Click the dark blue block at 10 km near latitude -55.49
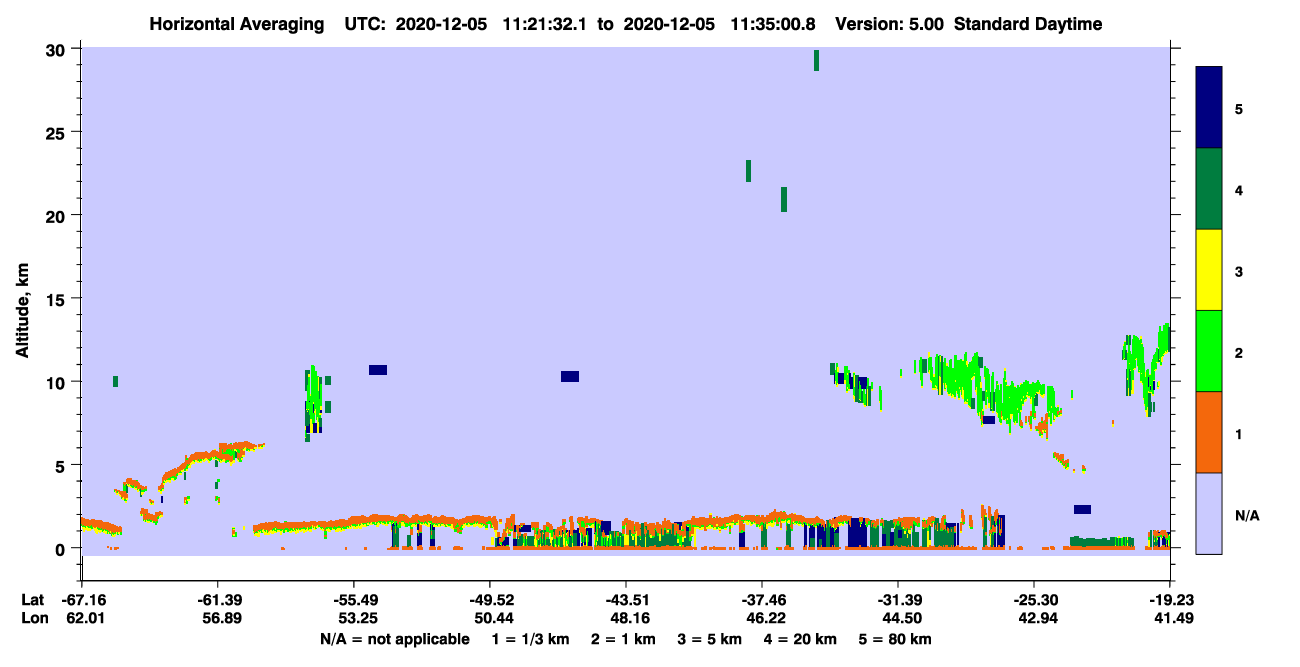 pos(378,370)
